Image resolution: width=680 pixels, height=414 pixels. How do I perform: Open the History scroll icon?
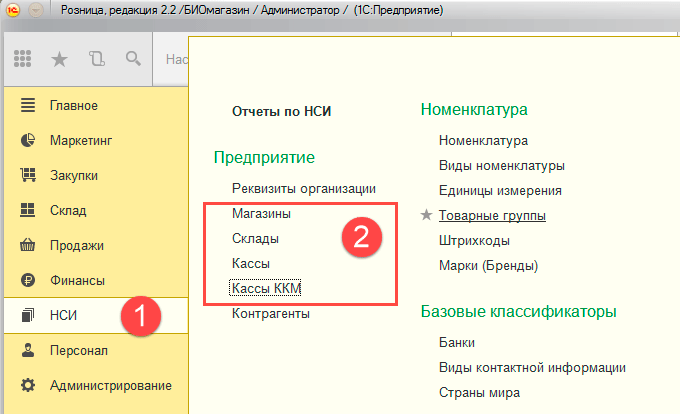tap(97, 59)
